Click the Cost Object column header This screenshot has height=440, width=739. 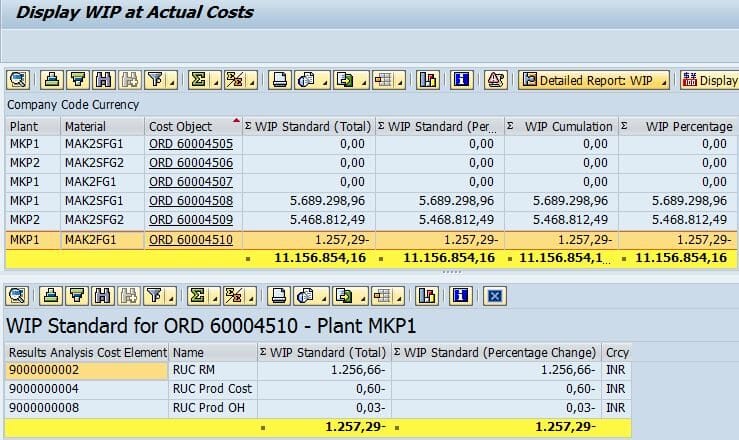[x=181, y=126]
